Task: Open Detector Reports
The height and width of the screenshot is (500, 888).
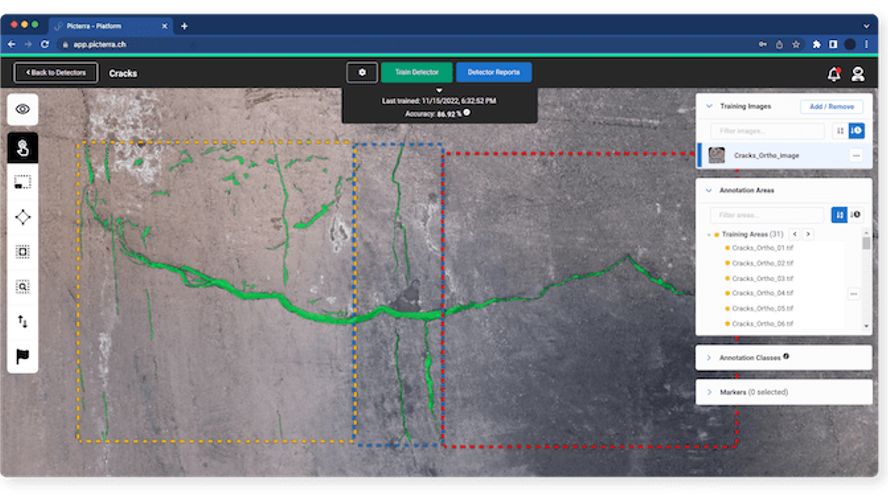Action: tap(494, 73)
